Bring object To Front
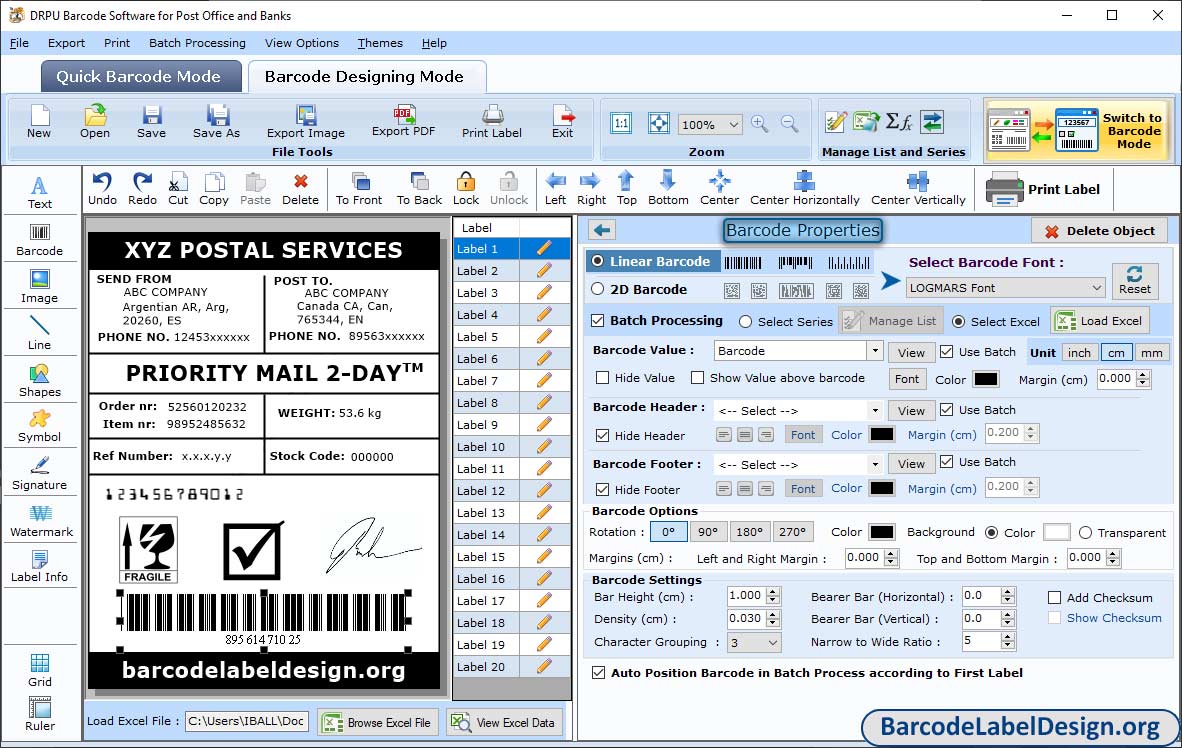Image resolution: width=1182 pixels, height=748 pixels. (x=360, y=189)
